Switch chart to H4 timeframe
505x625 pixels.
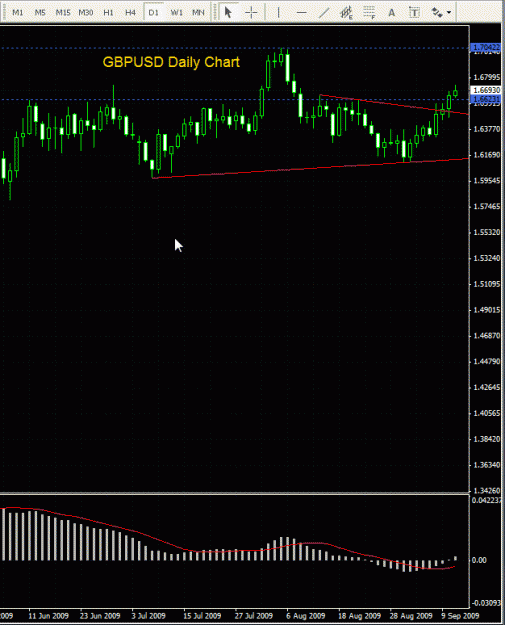pyautogui.click(x=130, y=12)
